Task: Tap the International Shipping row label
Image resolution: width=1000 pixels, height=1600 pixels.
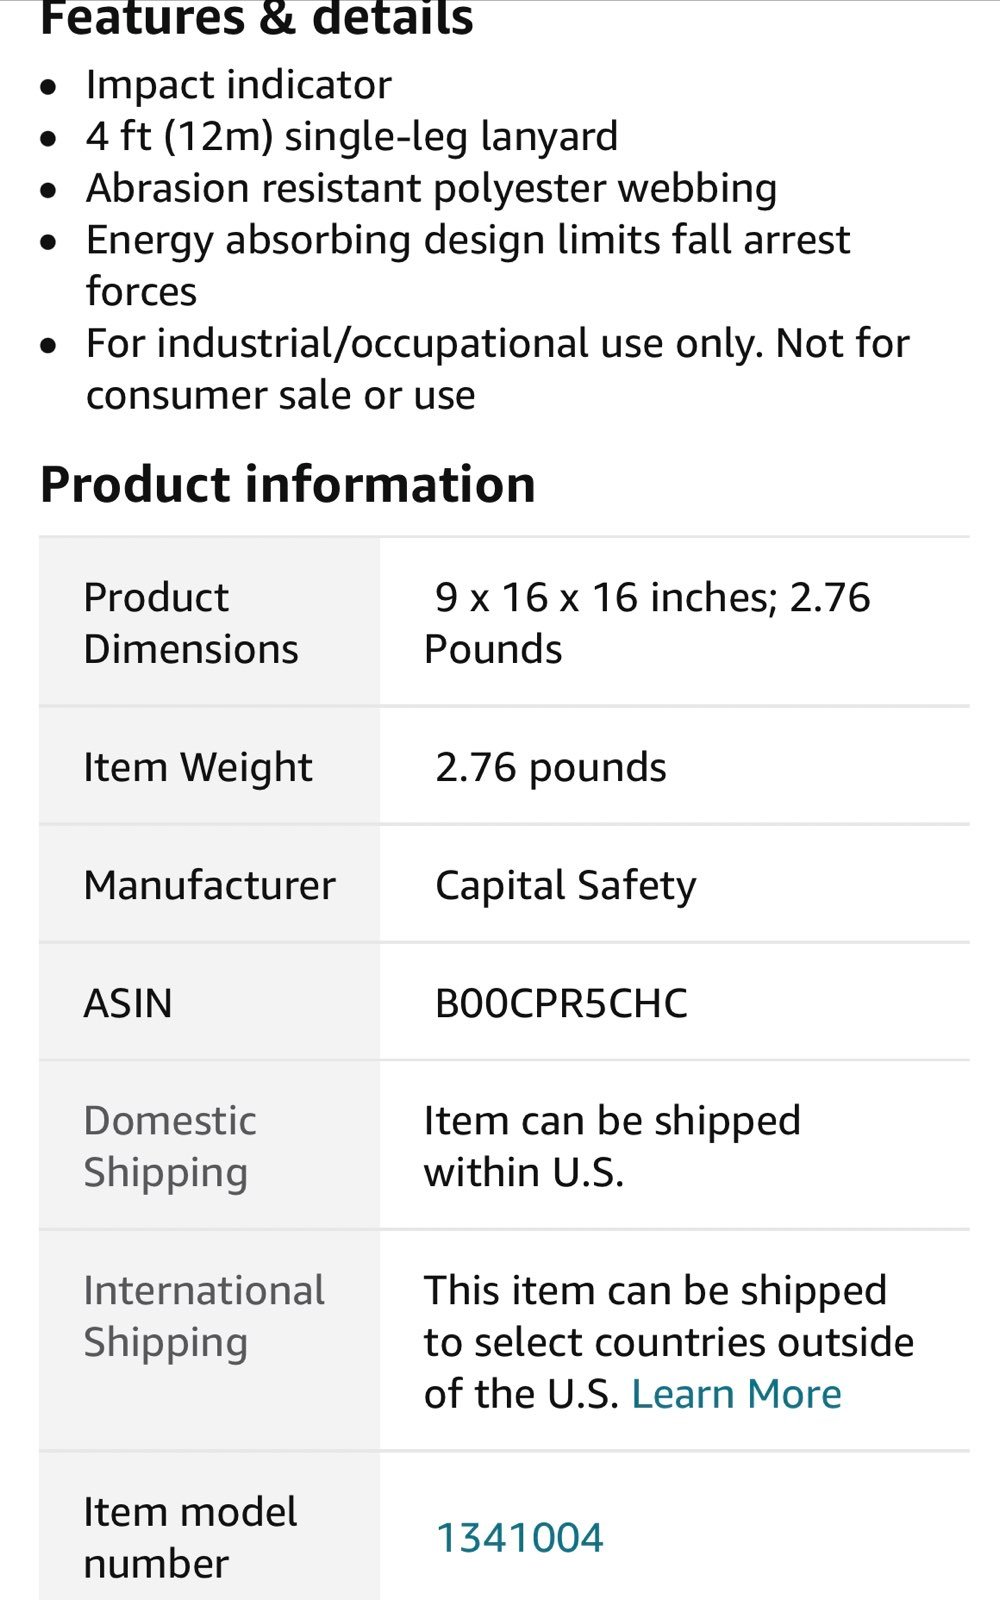Action: [204, 1316]
